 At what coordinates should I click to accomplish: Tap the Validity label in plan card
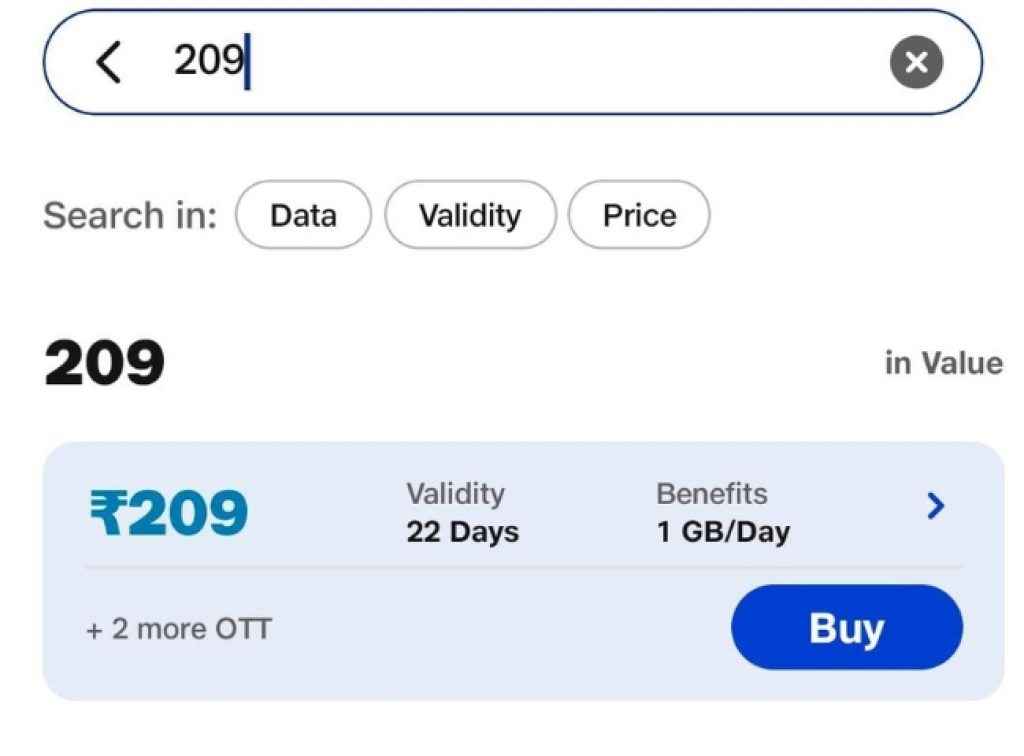455,494
